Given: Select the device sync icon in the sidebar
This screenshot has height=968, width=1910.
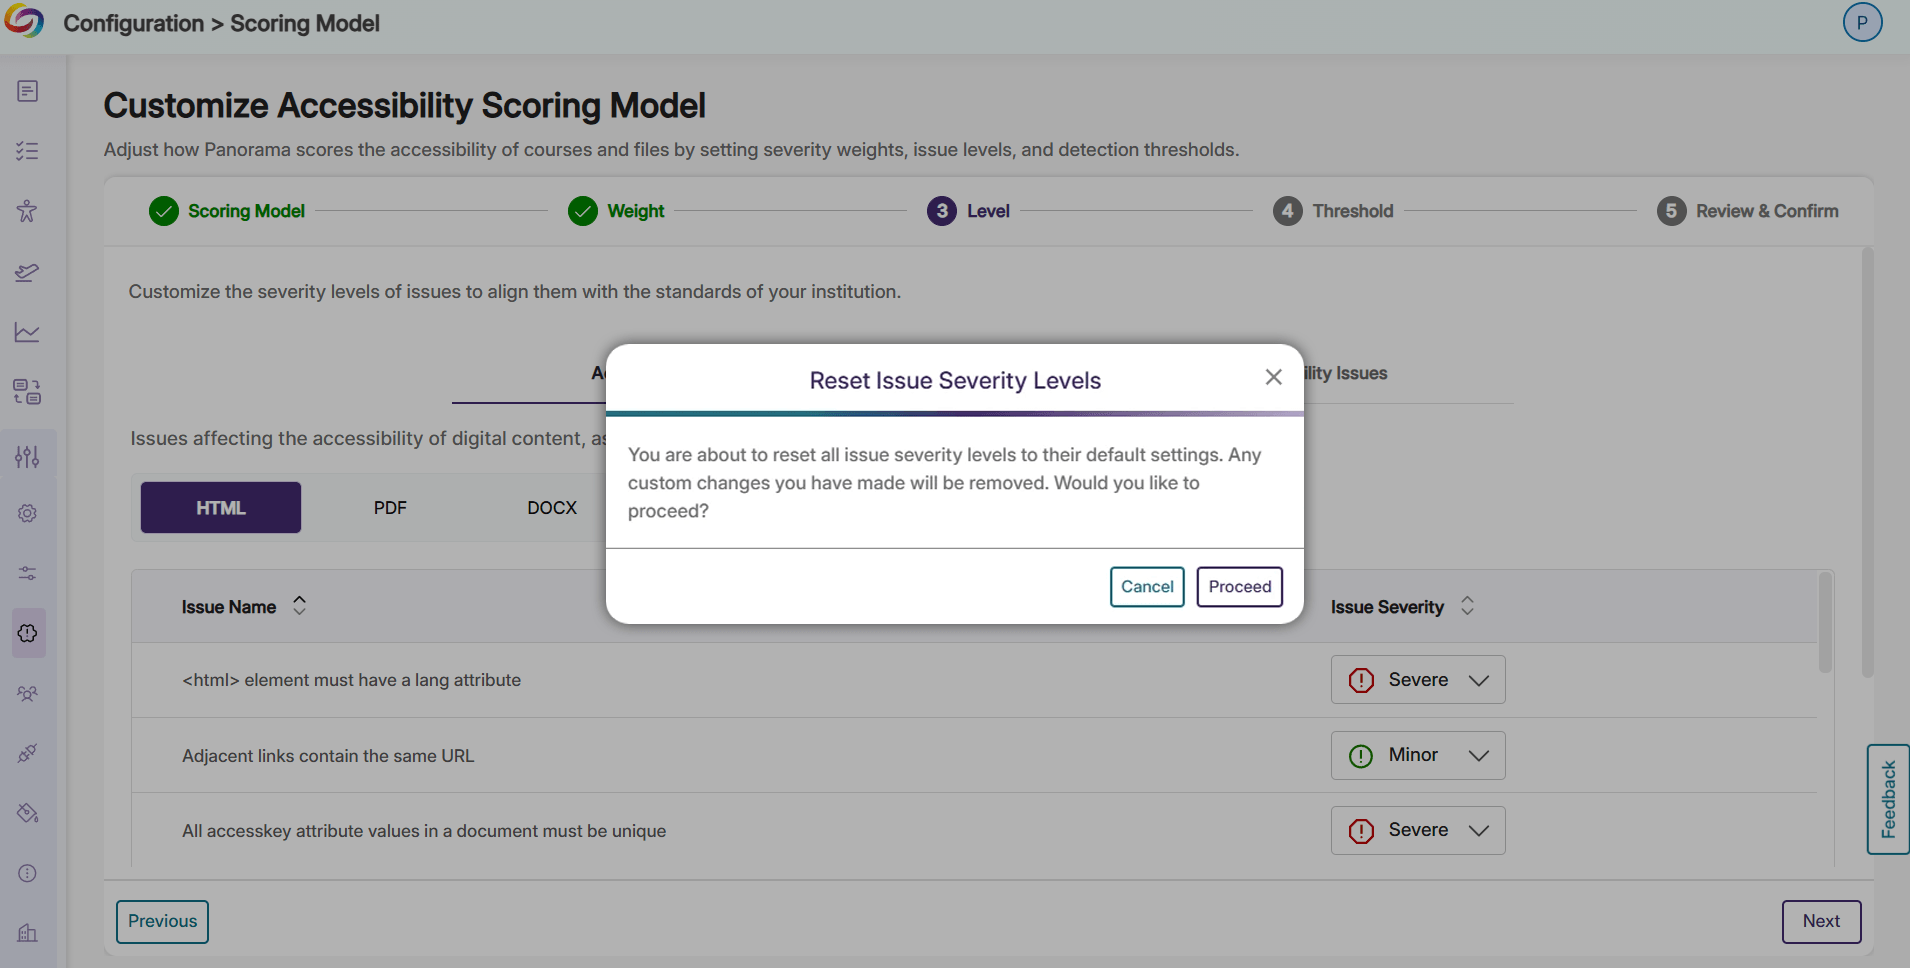Looking at the screenshot, I should click(x=27, y=392).
